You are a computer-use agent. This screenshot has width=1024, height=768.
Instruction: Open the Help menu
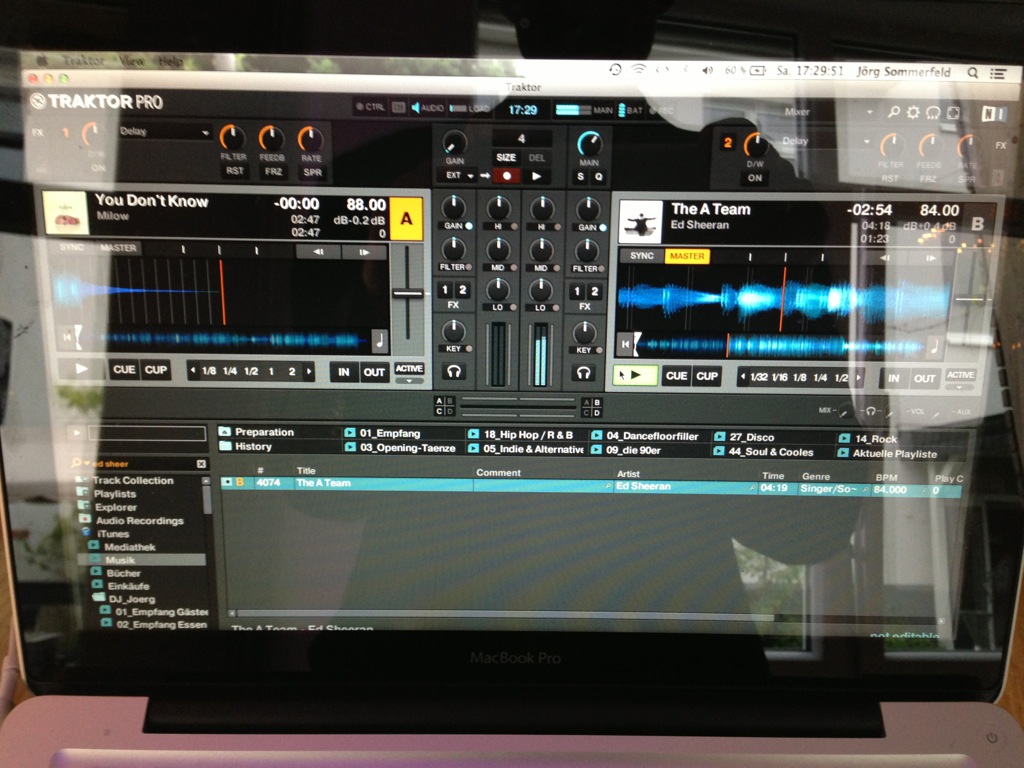pos(170,61)
